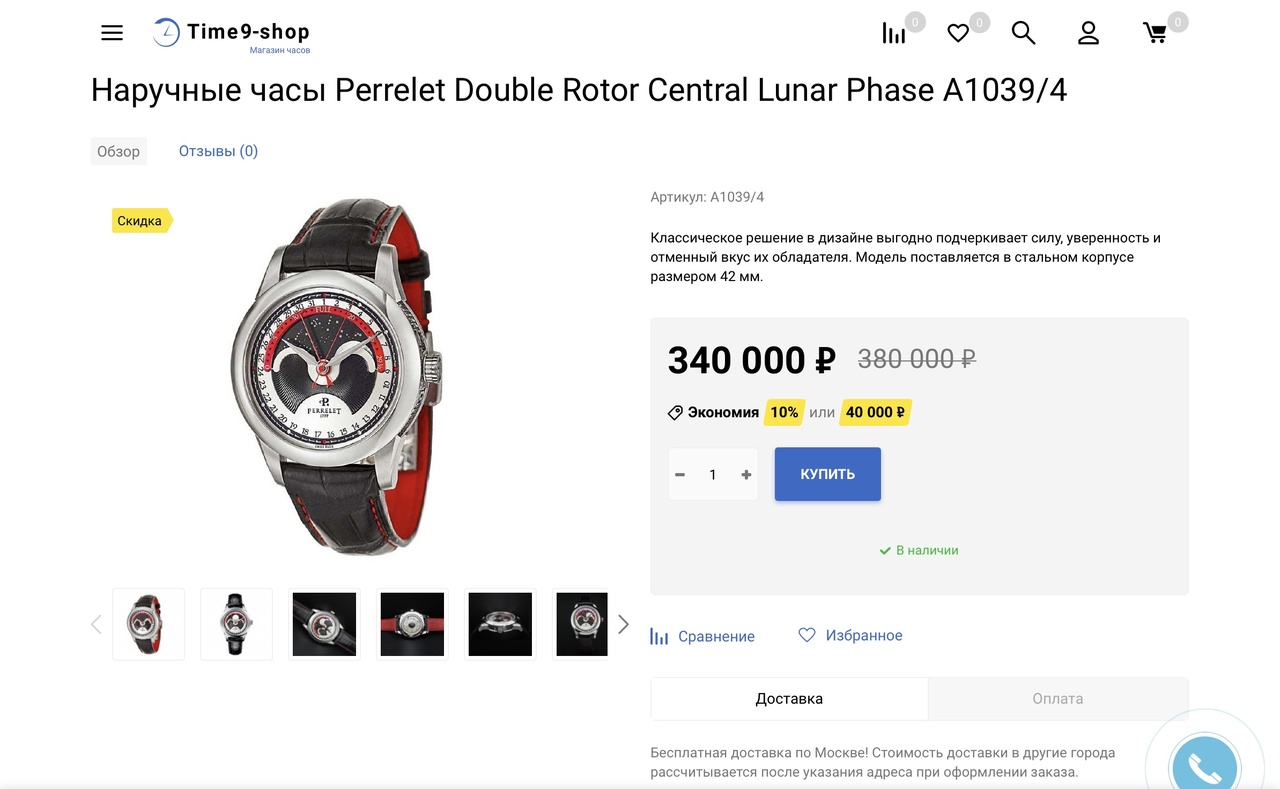Open the shopping cart
This screenshot has height=789, width=1280.
(1155, 33)
